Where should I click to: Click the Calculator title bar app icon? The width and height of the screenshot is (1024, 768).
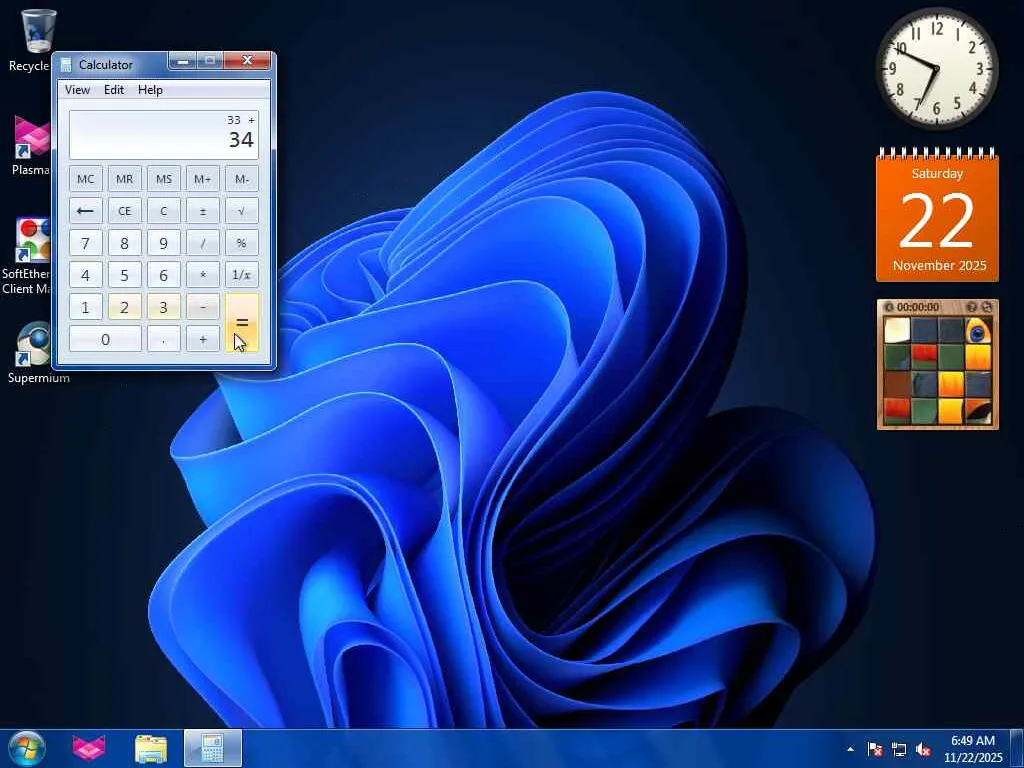point(65,64)
